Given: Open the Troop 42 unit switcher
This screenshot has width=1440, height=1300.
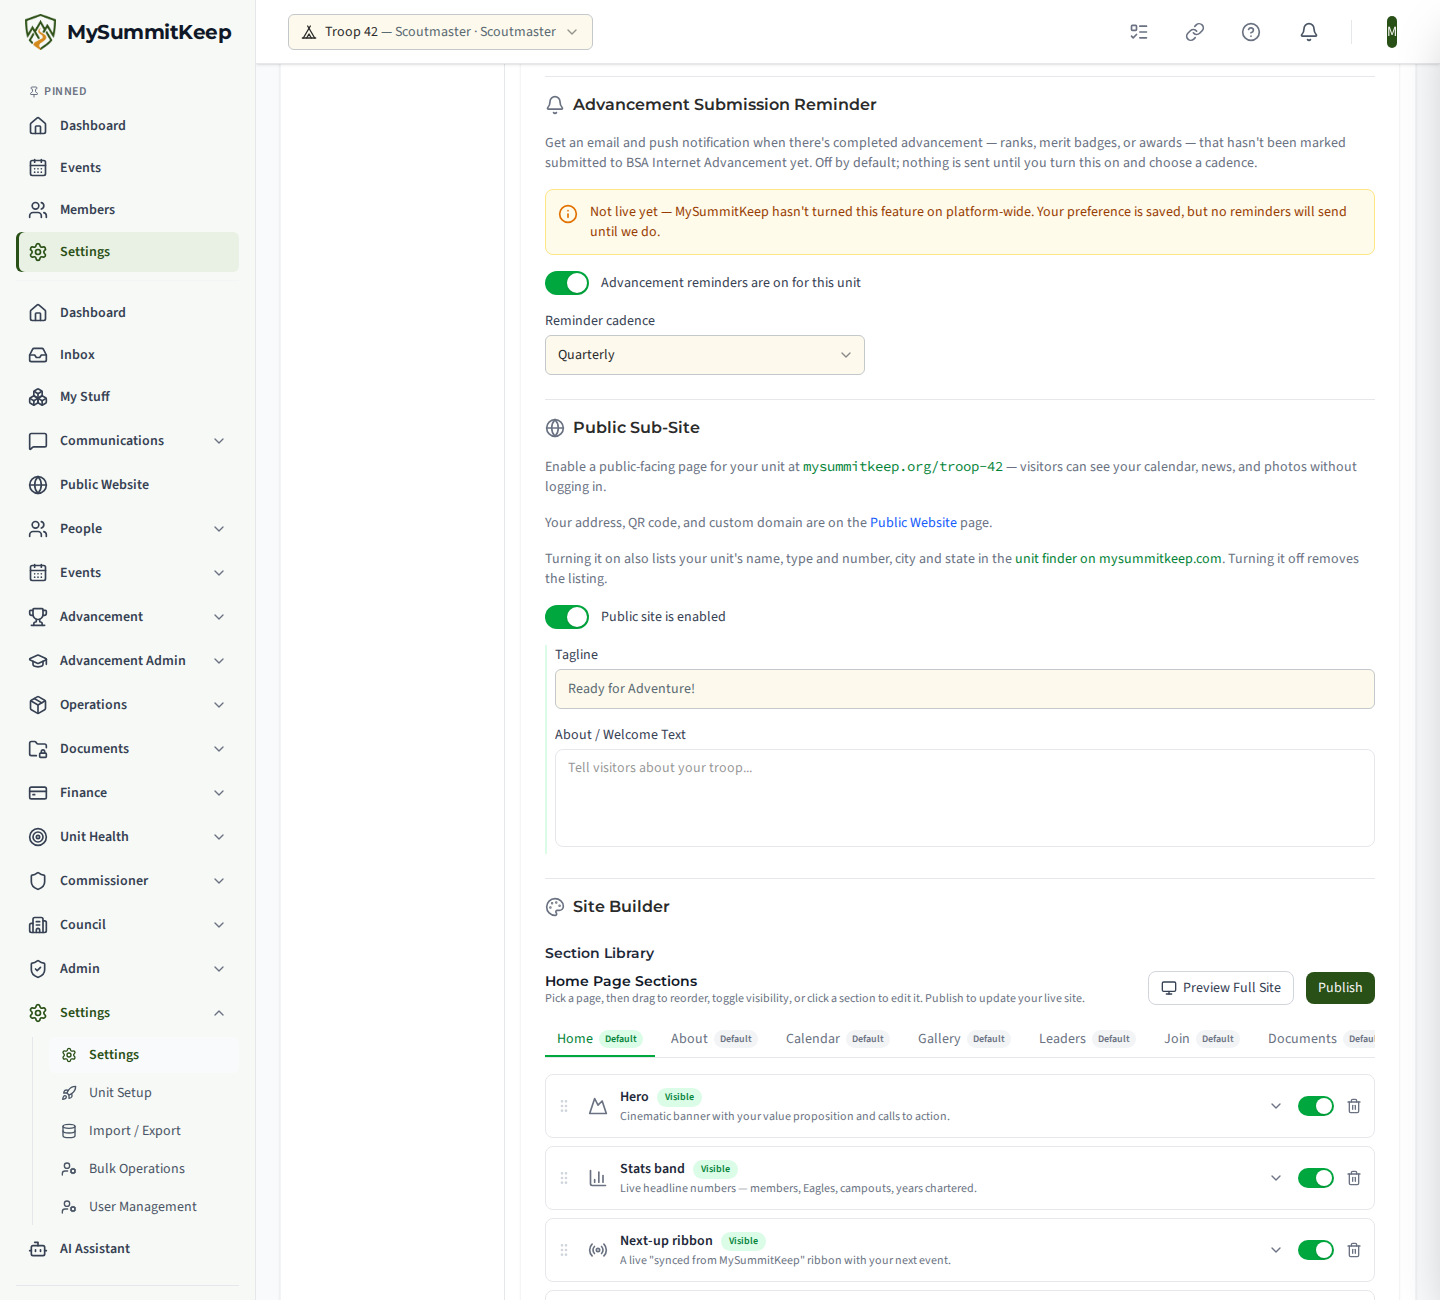Looking at the screenshot, I should [x=440, y=32].
